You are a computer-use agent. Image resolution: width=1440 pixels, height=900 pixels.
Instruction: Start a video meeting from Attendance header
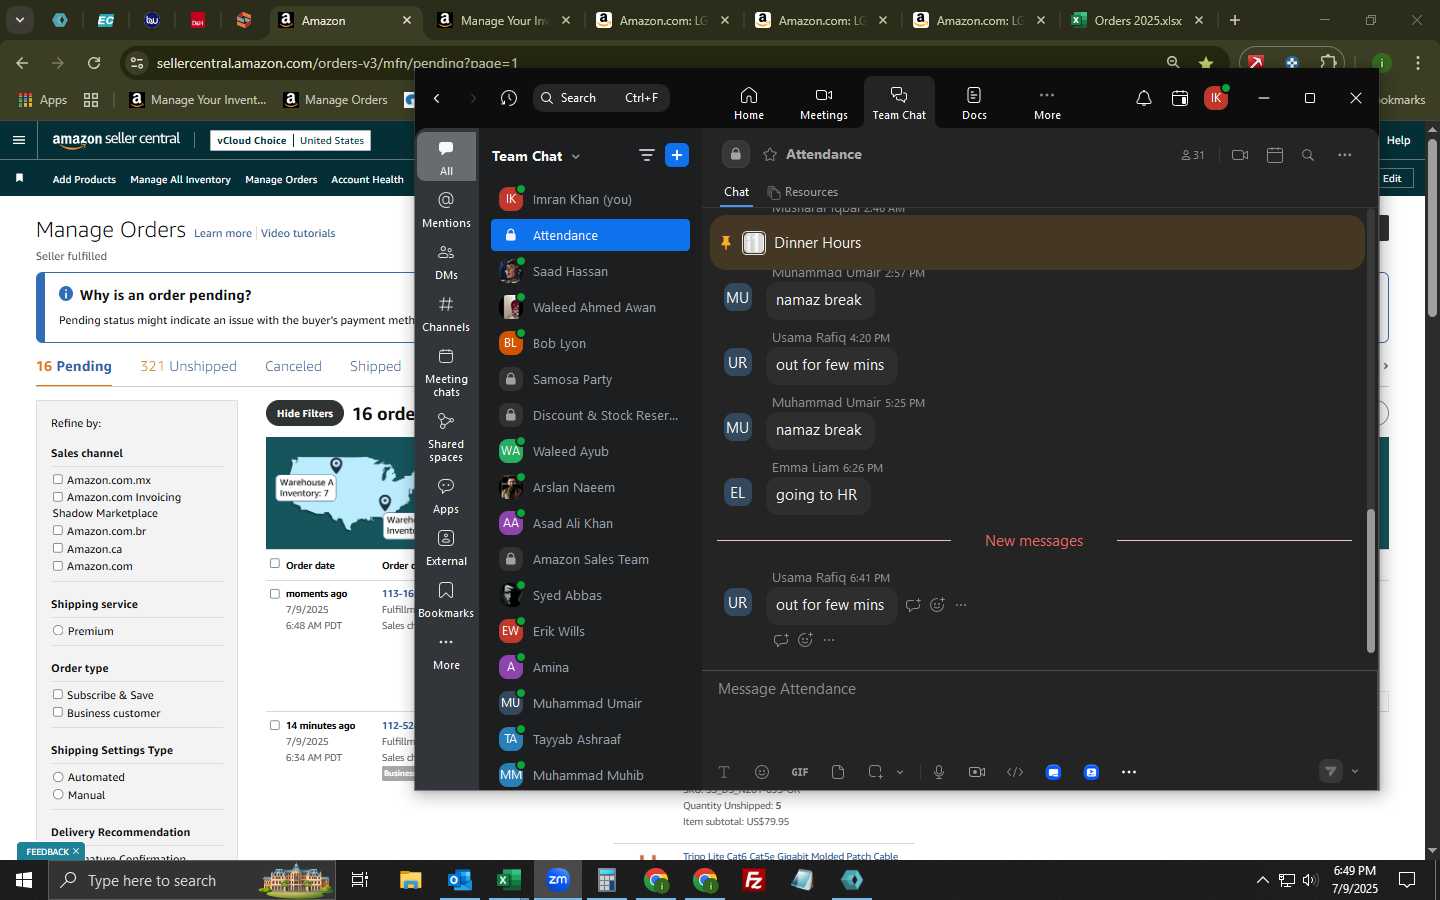1240,155
